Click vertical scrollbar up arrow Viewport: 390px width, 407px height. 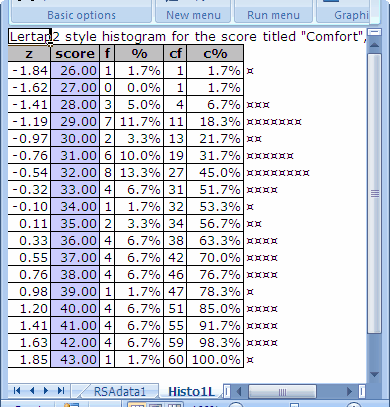click(x=374, y=44)
